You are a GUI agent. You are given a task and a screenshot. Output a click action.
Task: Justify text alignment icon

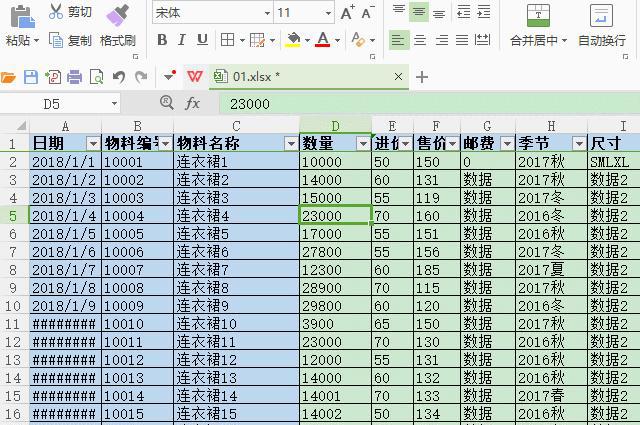point(462,40)
